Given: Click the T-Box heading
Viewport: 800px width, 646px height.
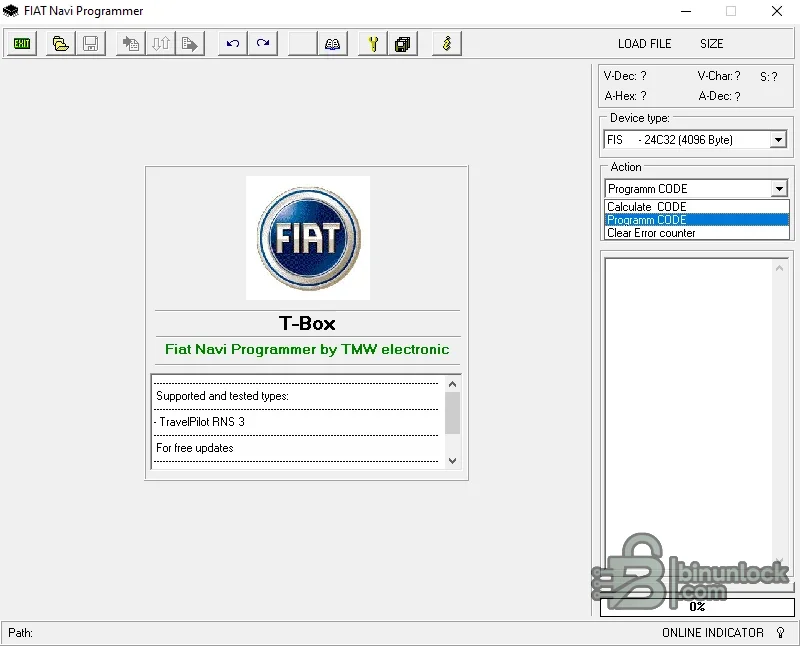Looking at the screenshot, I should tap(307, 324).
